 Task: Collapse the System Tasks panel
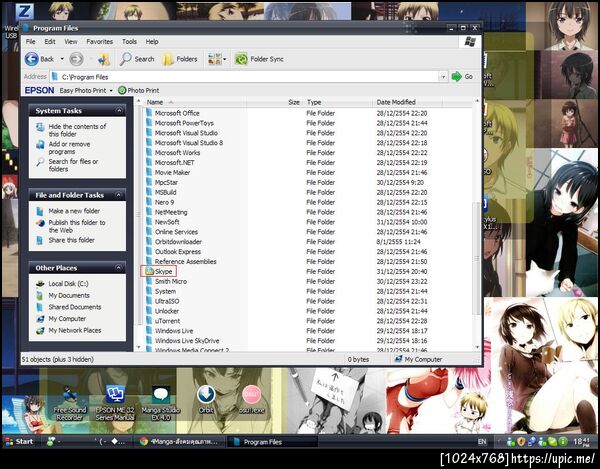(x=119, y=111)
